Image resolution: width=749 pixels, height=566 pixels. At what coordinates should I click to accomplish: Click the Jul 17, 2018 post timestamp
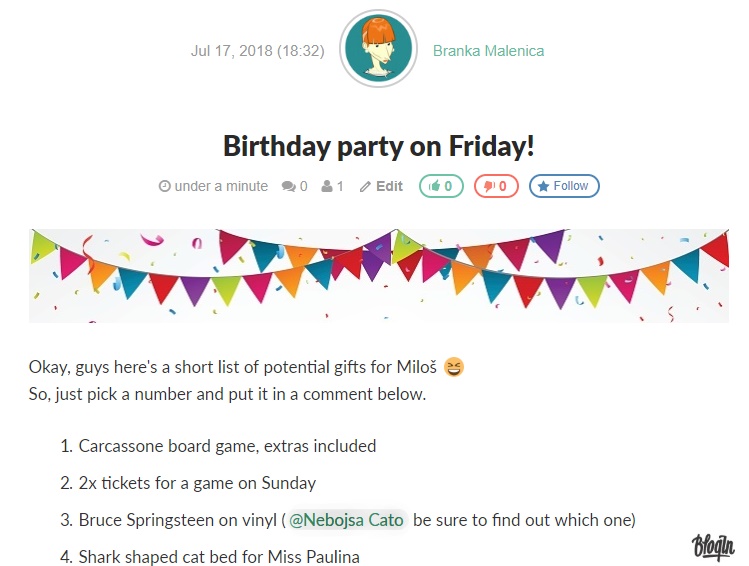tap(257, 51)
